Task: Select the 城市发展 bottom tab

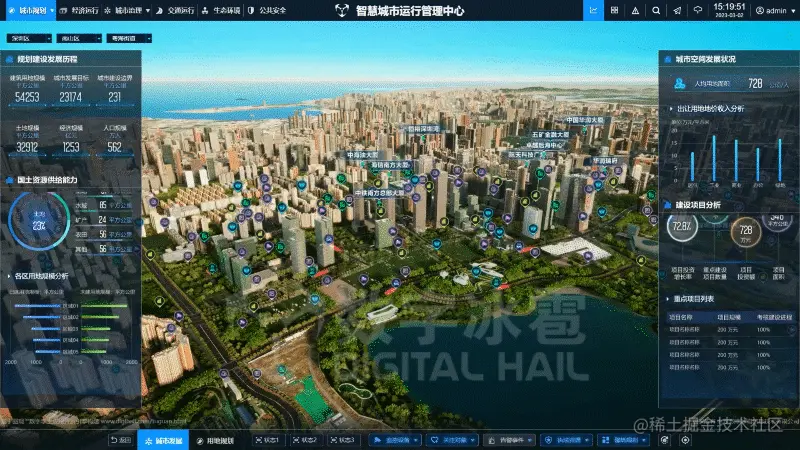Action: [163, 440]
